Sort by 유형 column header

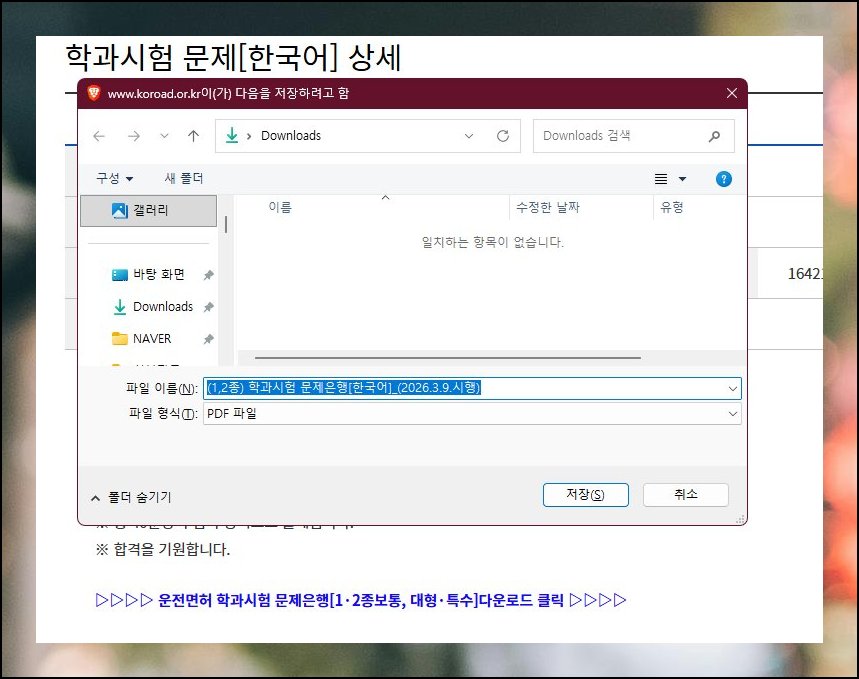672,207
